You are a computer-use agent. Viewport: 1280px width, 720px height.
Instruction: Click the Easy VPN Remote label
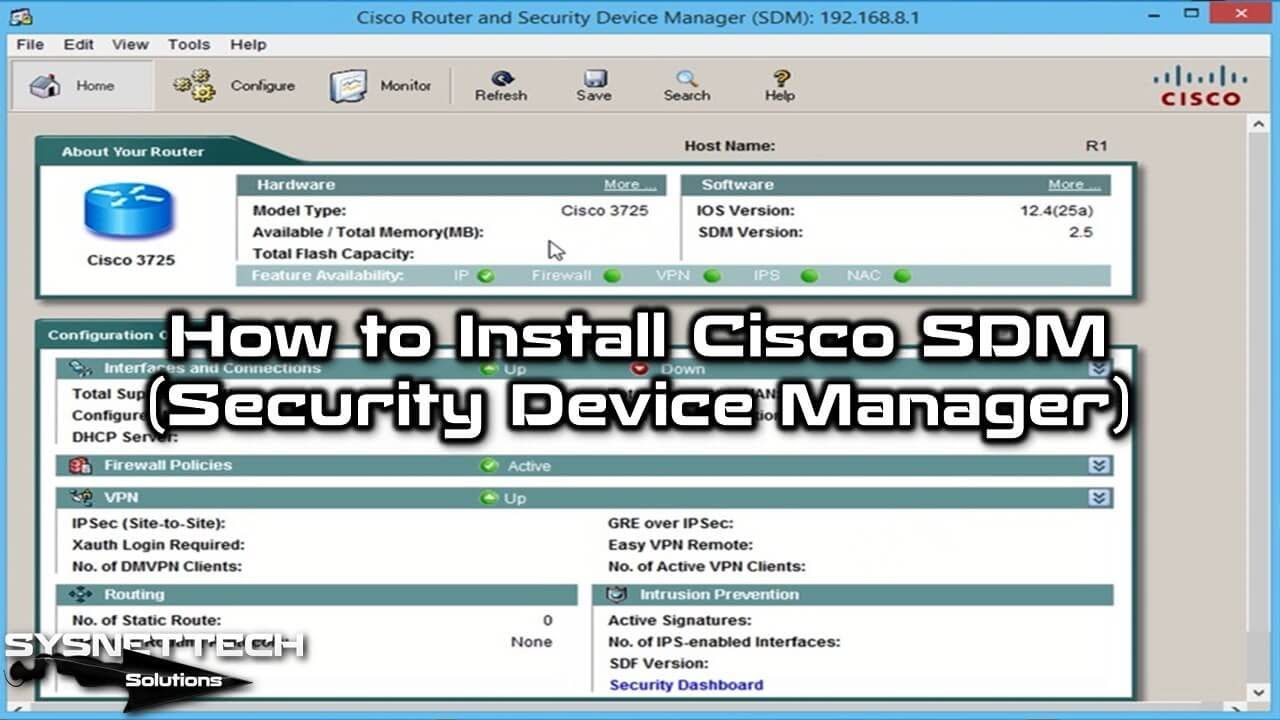click(681, 545)
